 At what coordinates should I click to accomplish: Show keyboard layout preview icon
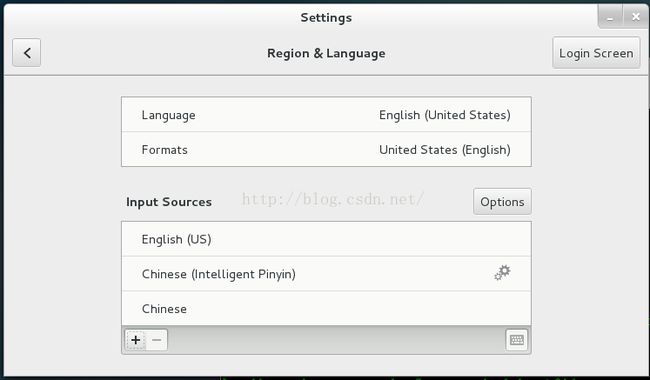pos(517,340)
